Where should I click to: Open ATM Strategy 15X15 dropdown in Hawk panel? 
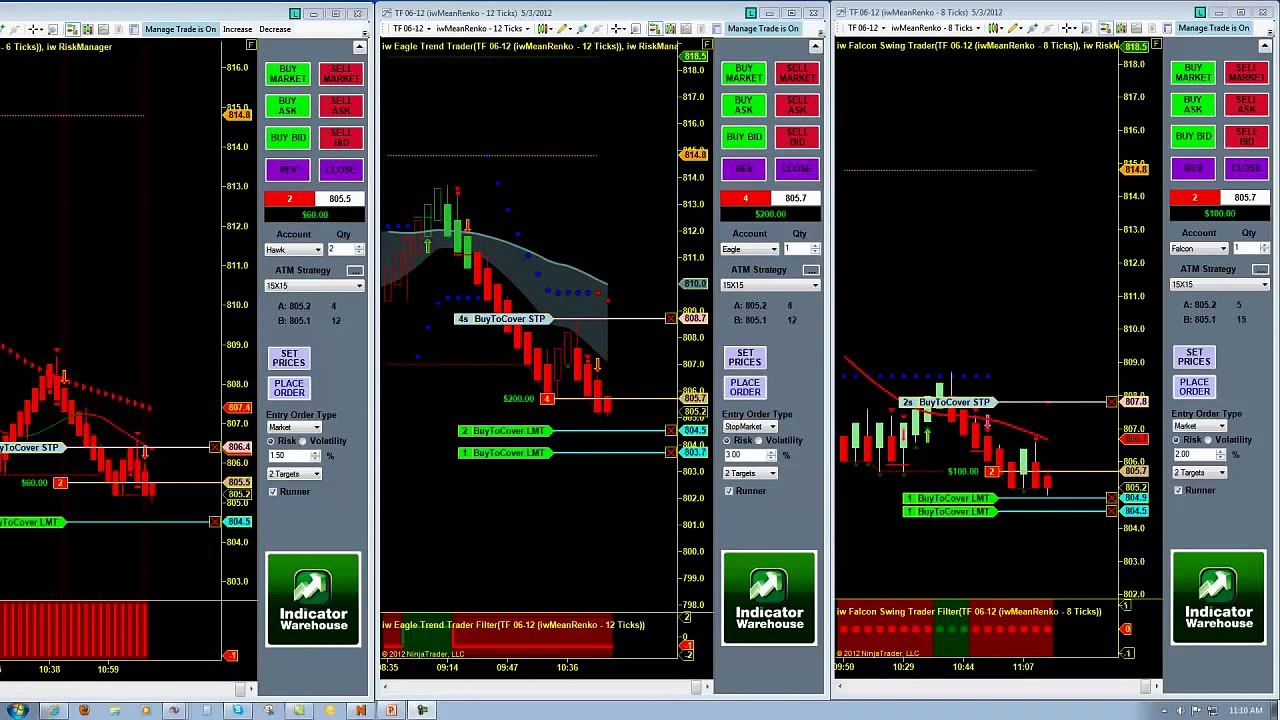pos(314,286)
